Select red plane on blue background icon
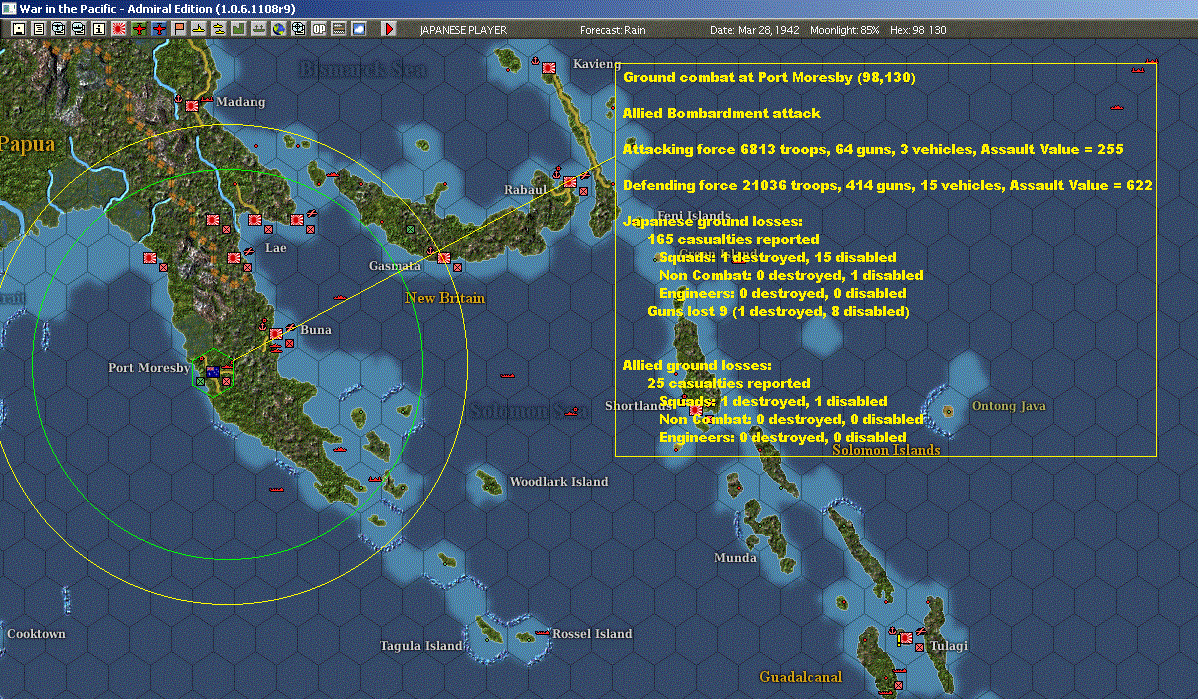 point(159,29)
